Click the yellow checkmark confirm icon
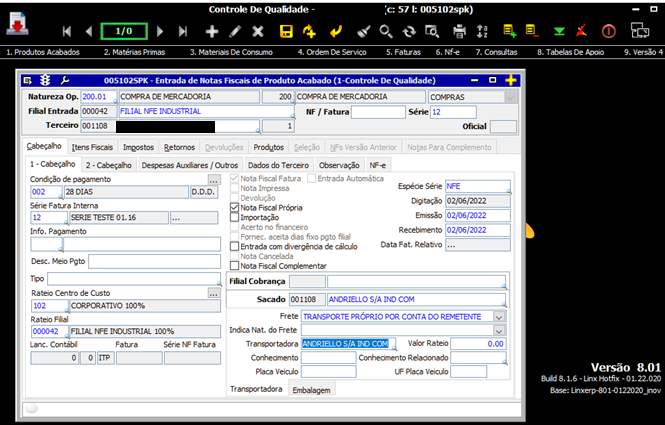The width and height of the screenshot is (665, 425). [x=336, y=31]
